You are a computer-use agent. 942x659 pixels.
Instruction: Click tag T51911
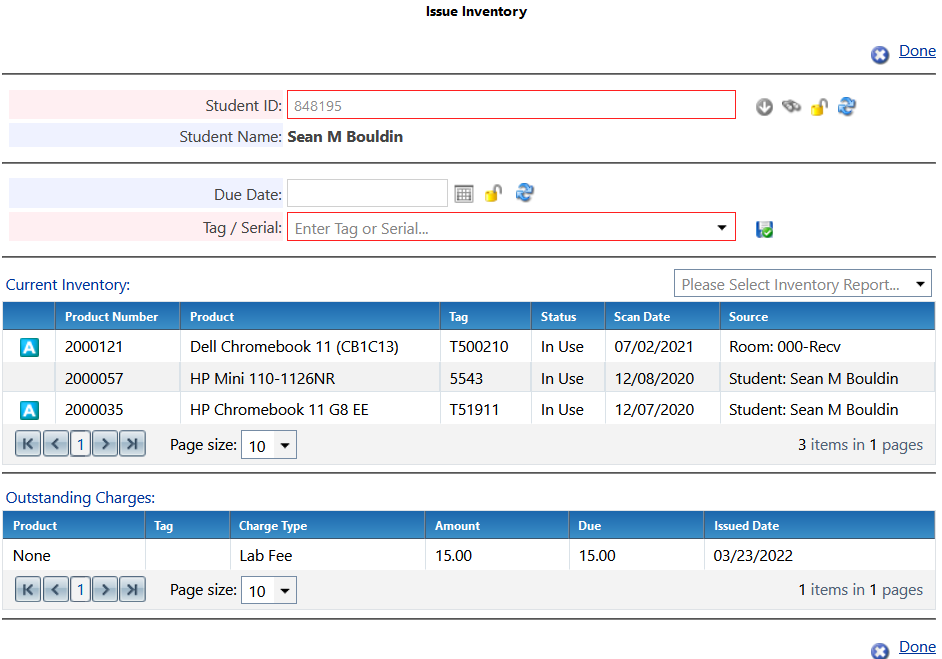tap(474, 410)
